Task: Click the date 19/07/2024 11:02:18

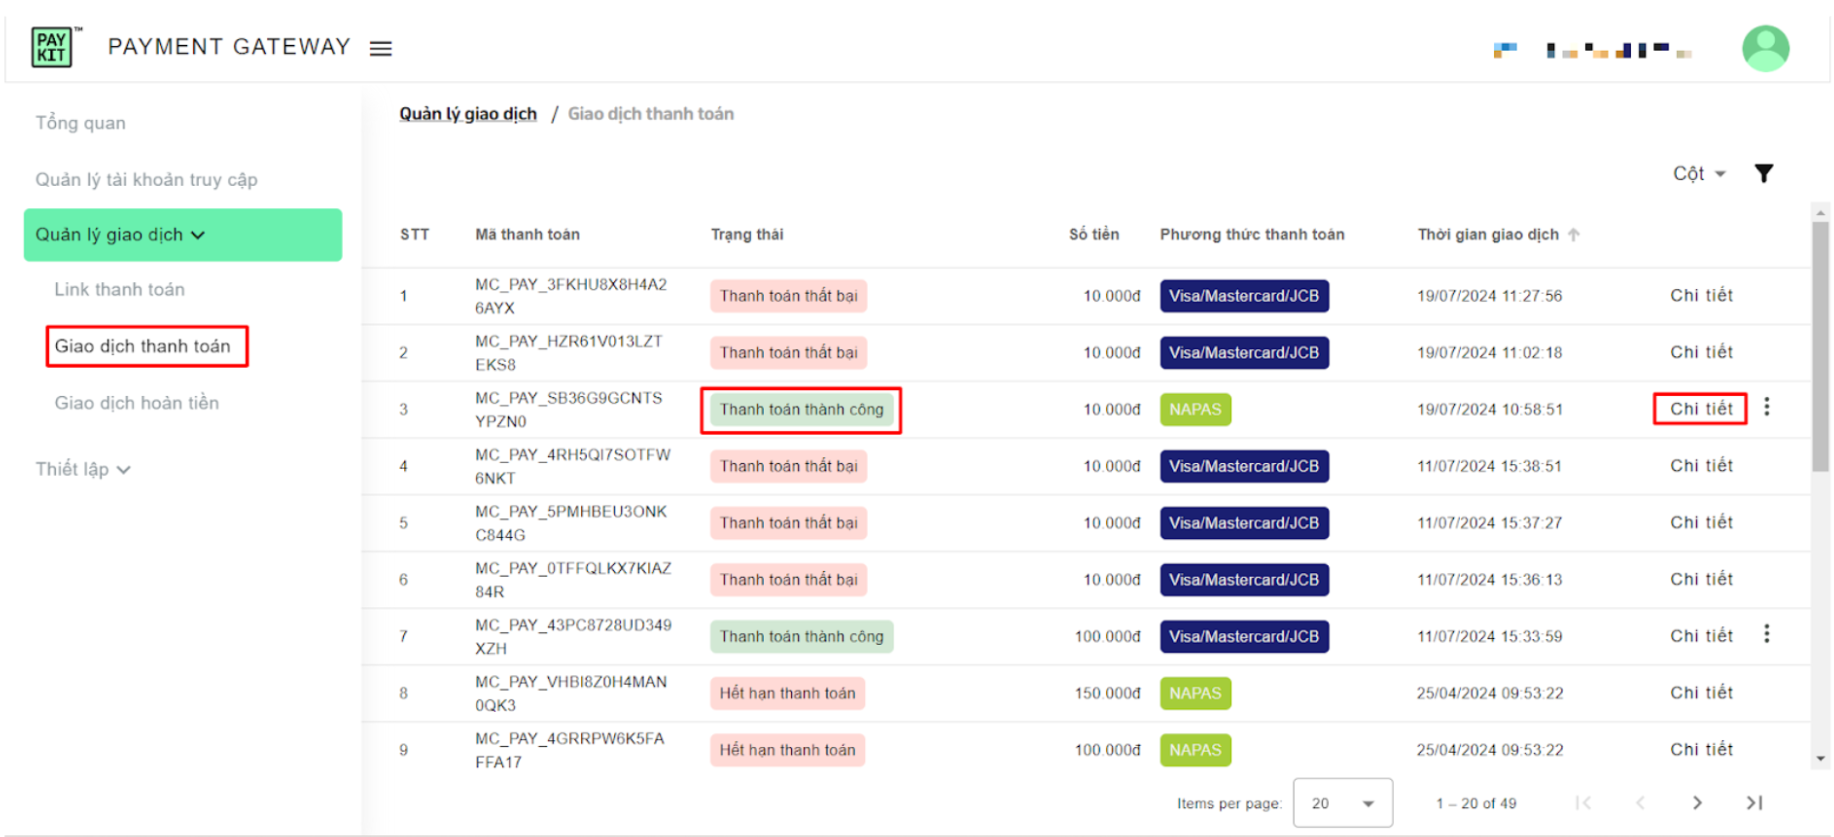Action: point(1489,353)
